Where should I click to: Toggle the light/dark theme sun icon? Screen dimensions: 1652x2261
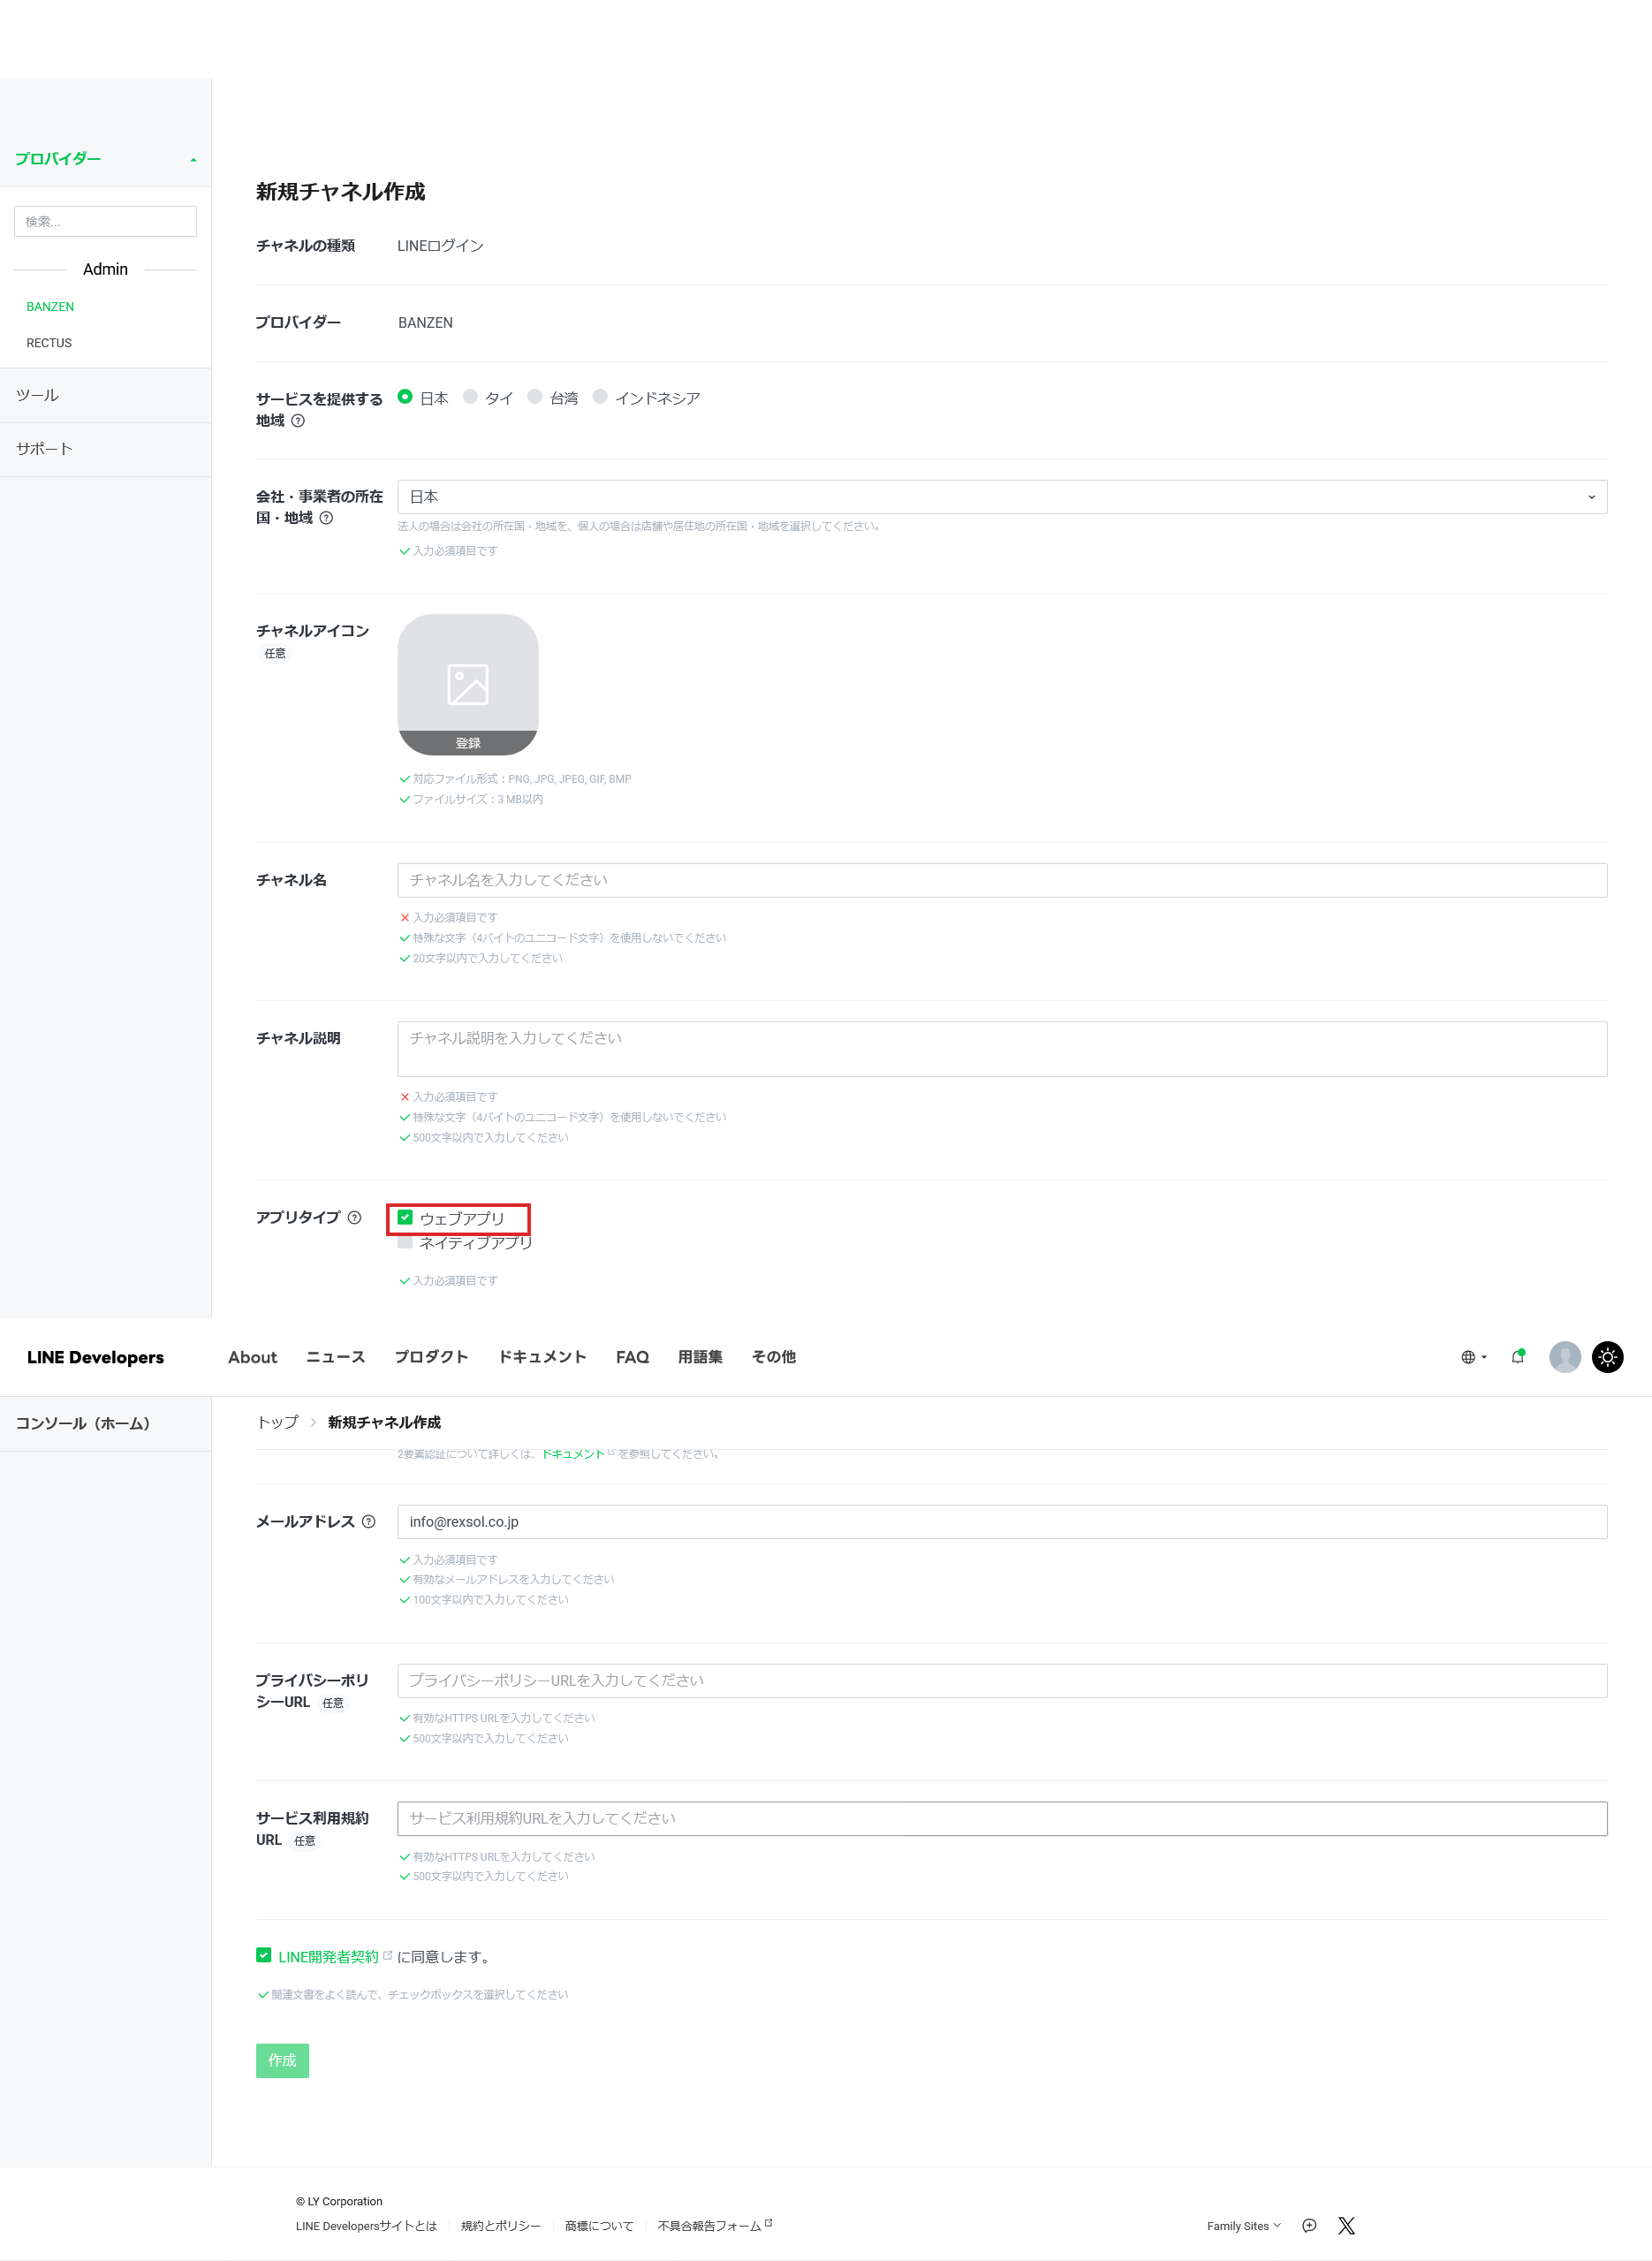pyautogui.click(x=1607, y=1357)
